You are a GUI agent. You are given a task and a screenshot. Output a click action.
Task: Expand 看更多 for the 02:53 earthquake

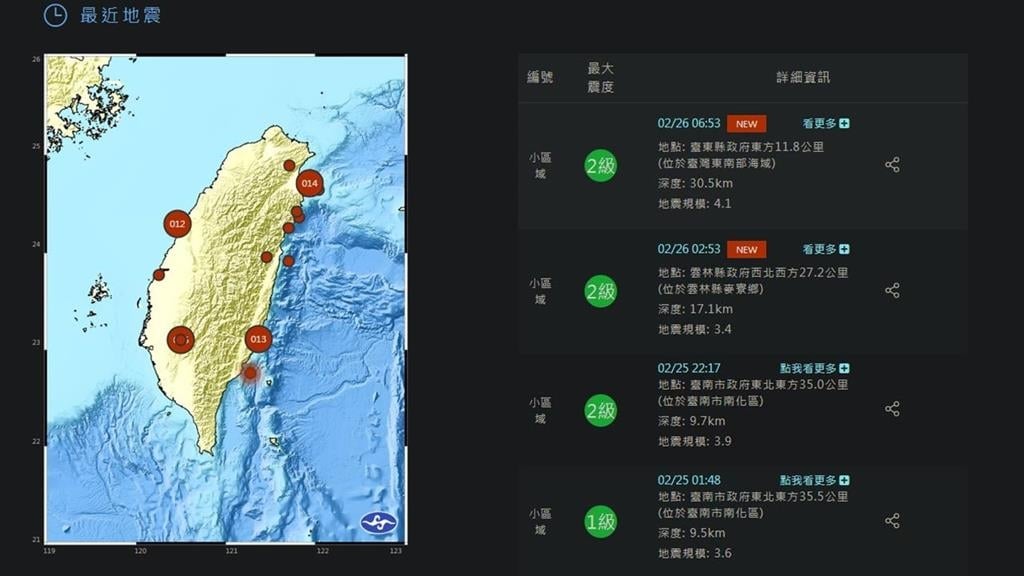826,249
